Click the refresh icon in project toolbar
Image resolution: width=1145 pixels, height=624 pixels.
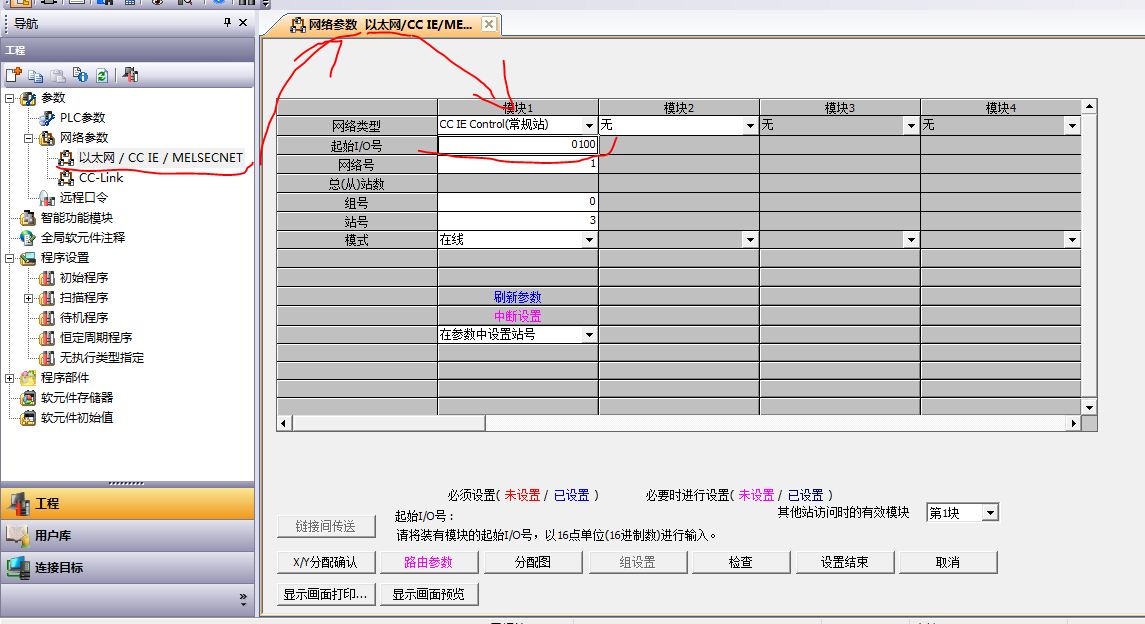[101, 75]
